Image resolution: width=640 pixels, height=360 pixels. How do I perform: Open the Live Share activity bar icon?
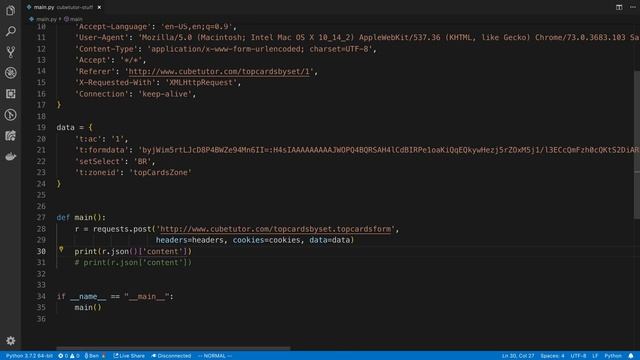(x=11, y=136)
